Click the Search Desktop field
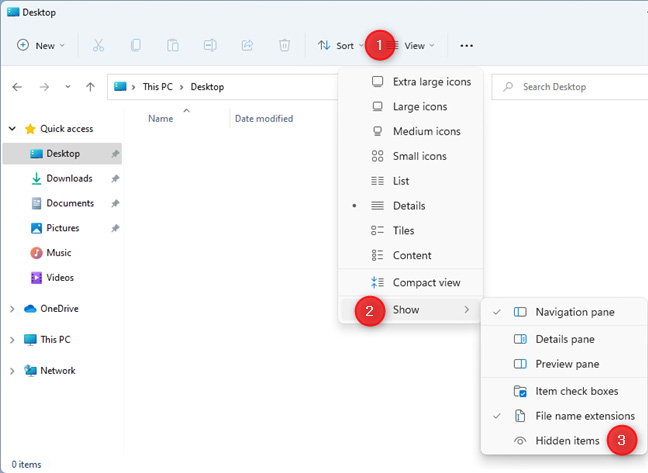648x473 pixels. (x=569, y=87)
